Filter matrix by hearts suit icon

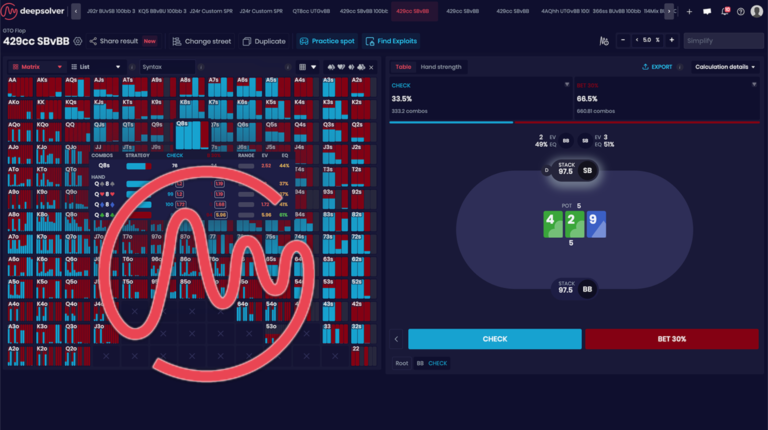(341, 67)
